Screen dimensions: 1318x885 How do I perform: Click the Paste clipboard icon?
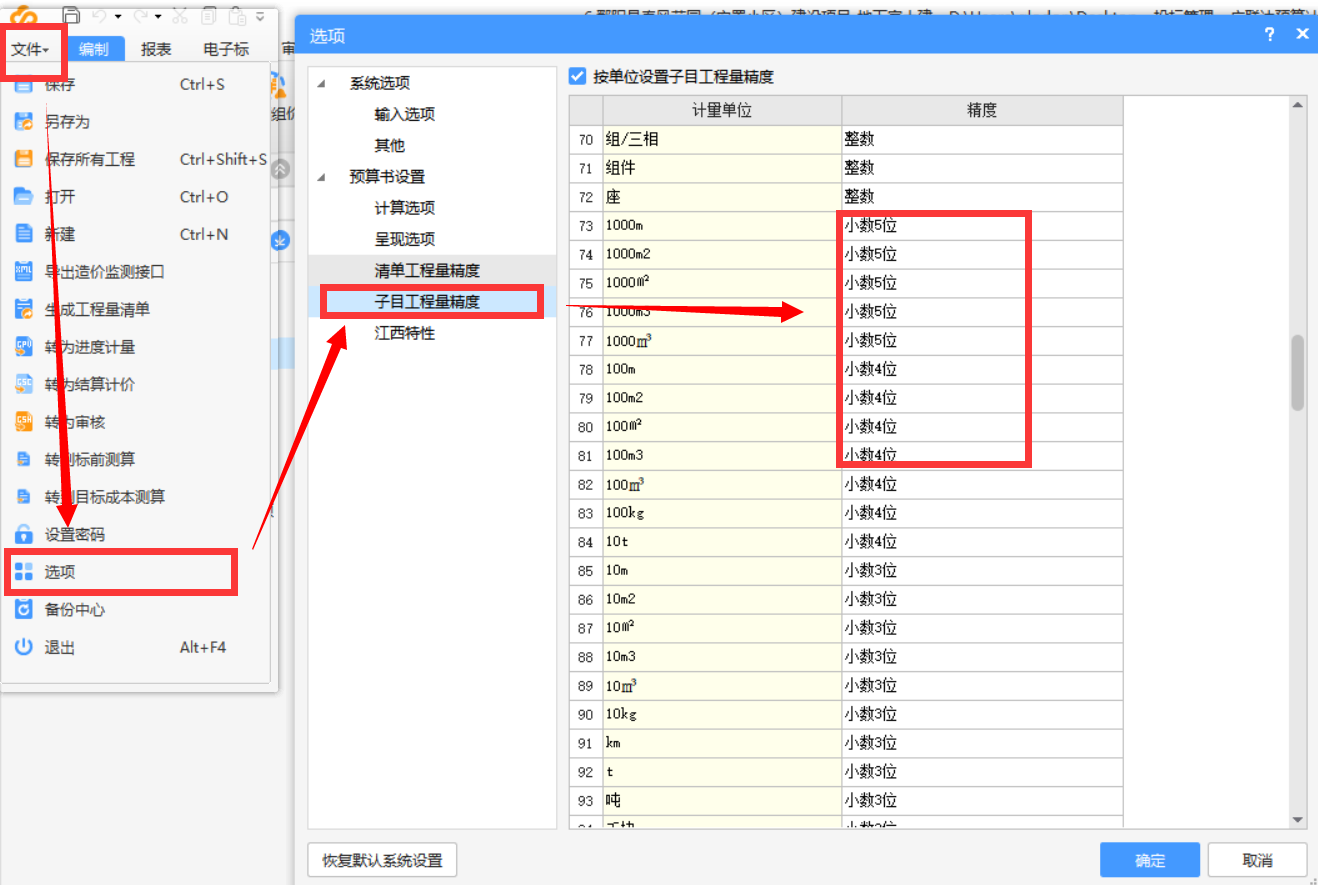(237, 15)
